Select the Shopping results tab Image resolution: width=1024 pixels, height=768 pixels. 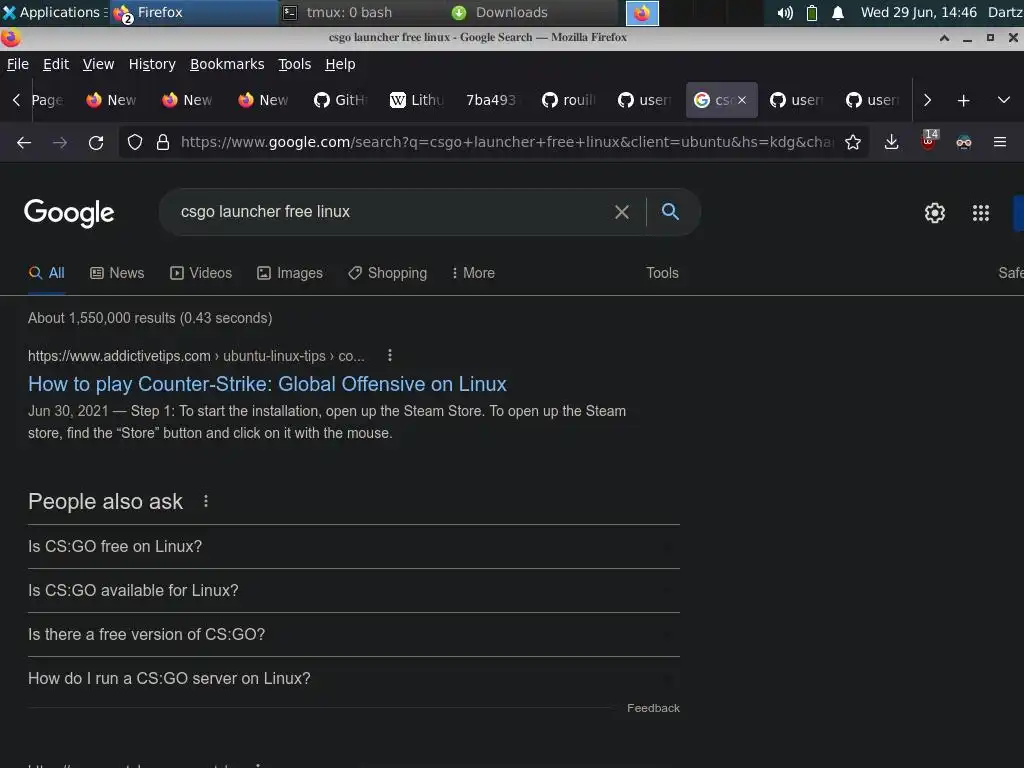[x=387, y=273]
